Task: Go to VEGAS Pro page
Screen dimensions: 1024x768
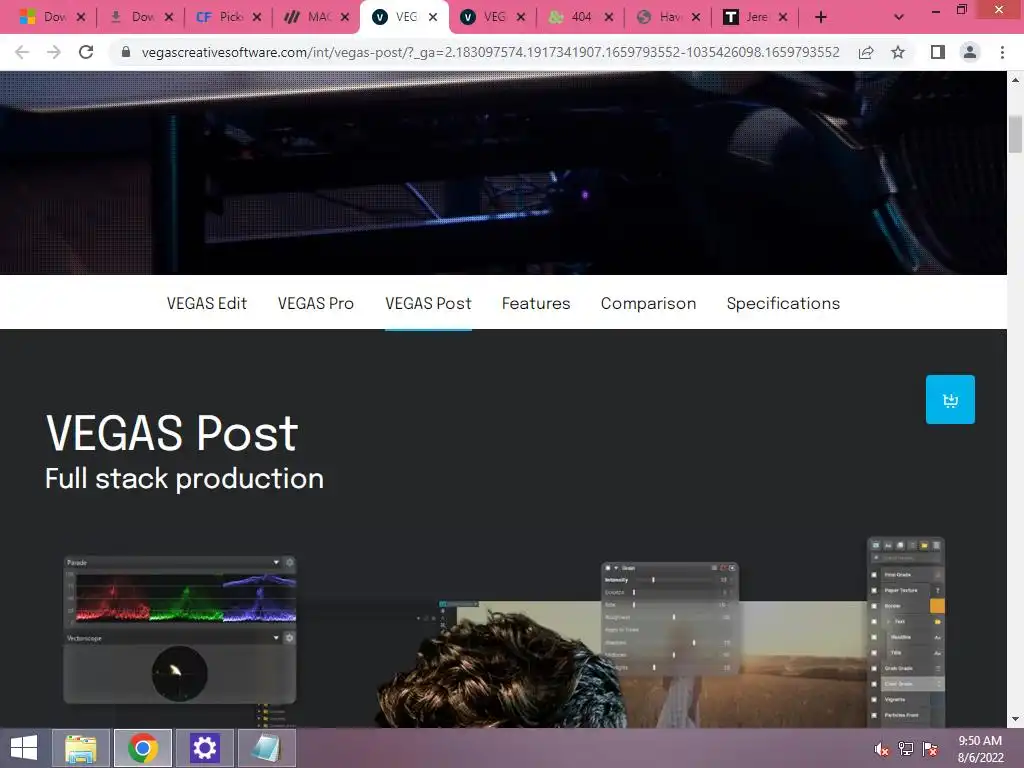Action: [x=315, y=304]
